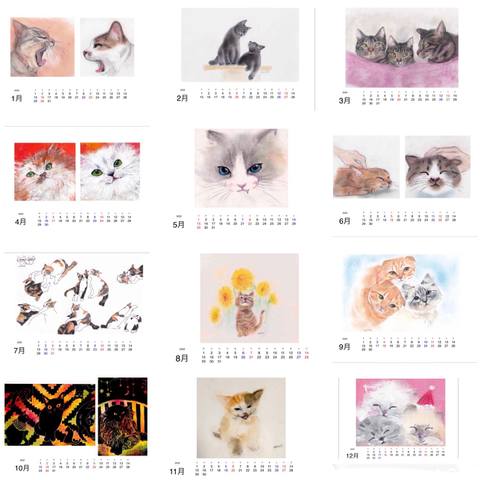The image size is (480, 480).
Task: Open the calico cats sketch collage for July
Action: [79, 295]
